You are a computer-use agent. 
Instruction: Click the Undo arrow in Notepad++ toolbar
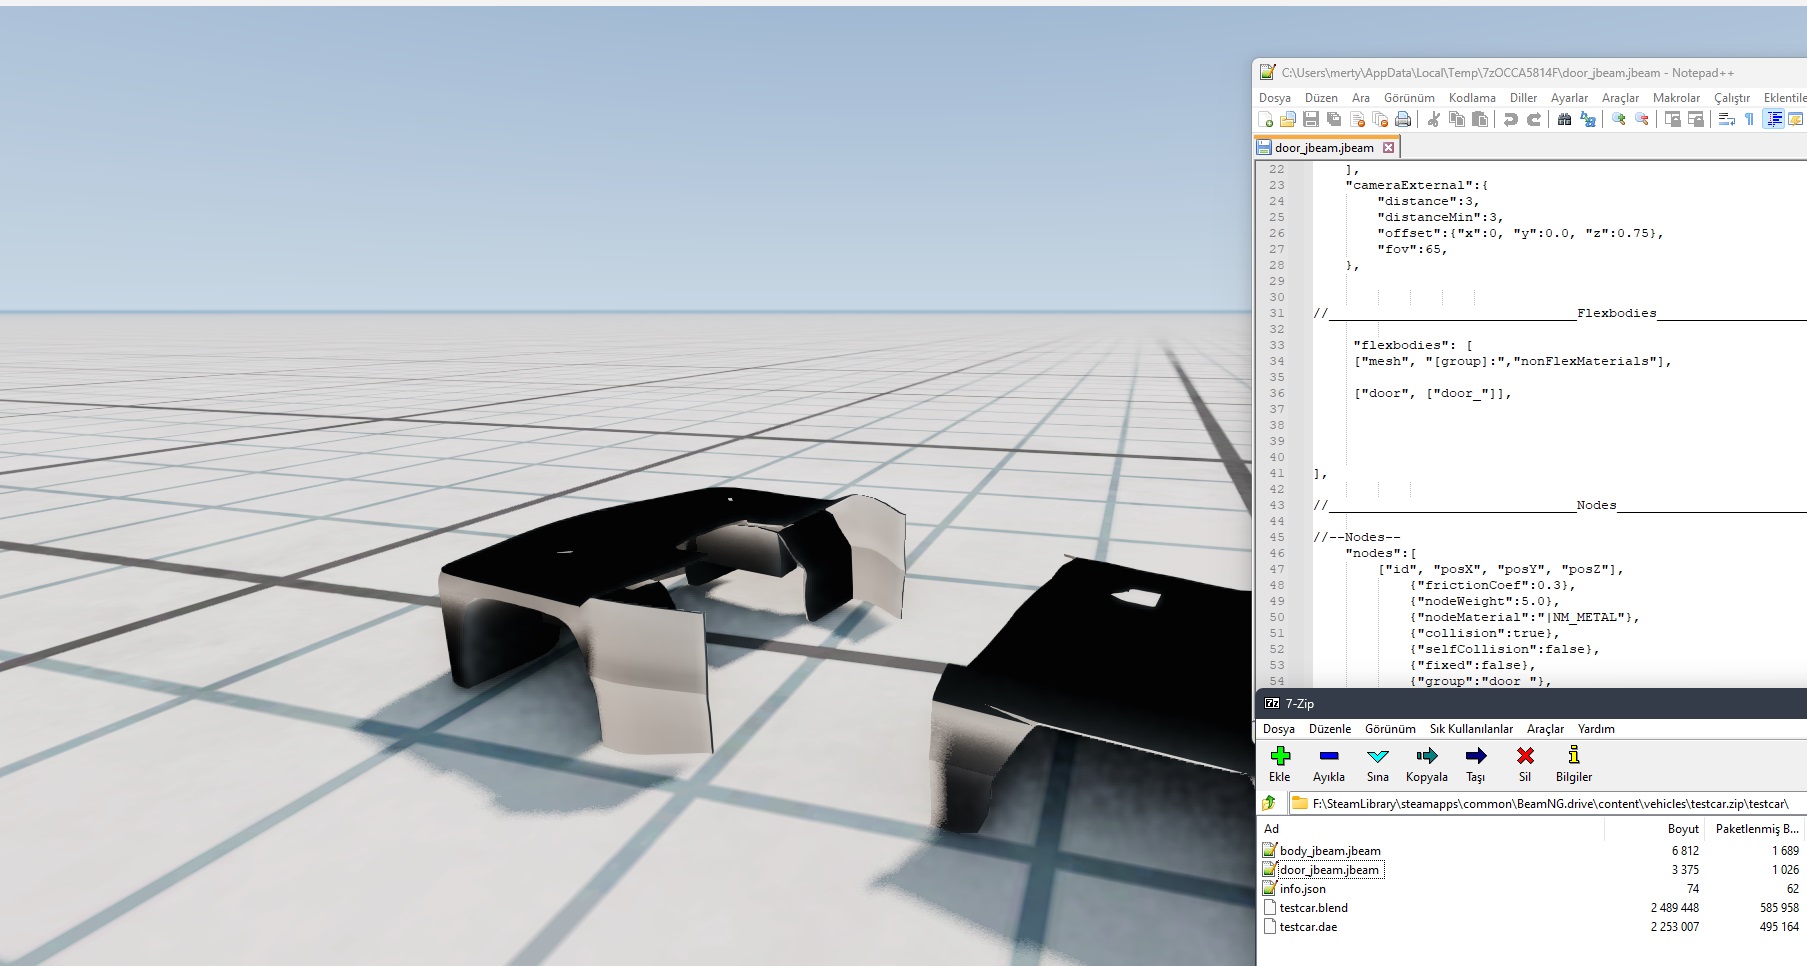tap(1510, 120)
